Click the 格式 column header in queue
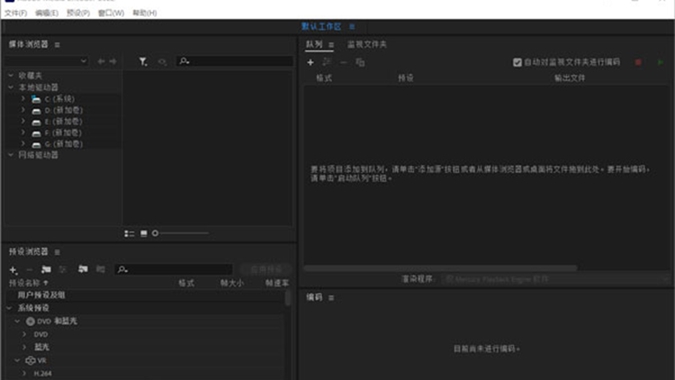 pos(324,78)
